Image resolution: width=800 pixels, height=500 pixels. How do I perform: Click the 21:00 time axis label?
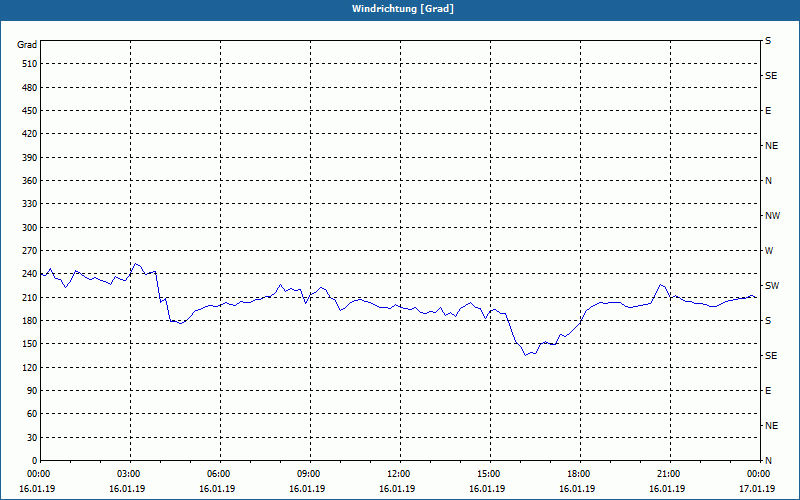pos(670,474)
